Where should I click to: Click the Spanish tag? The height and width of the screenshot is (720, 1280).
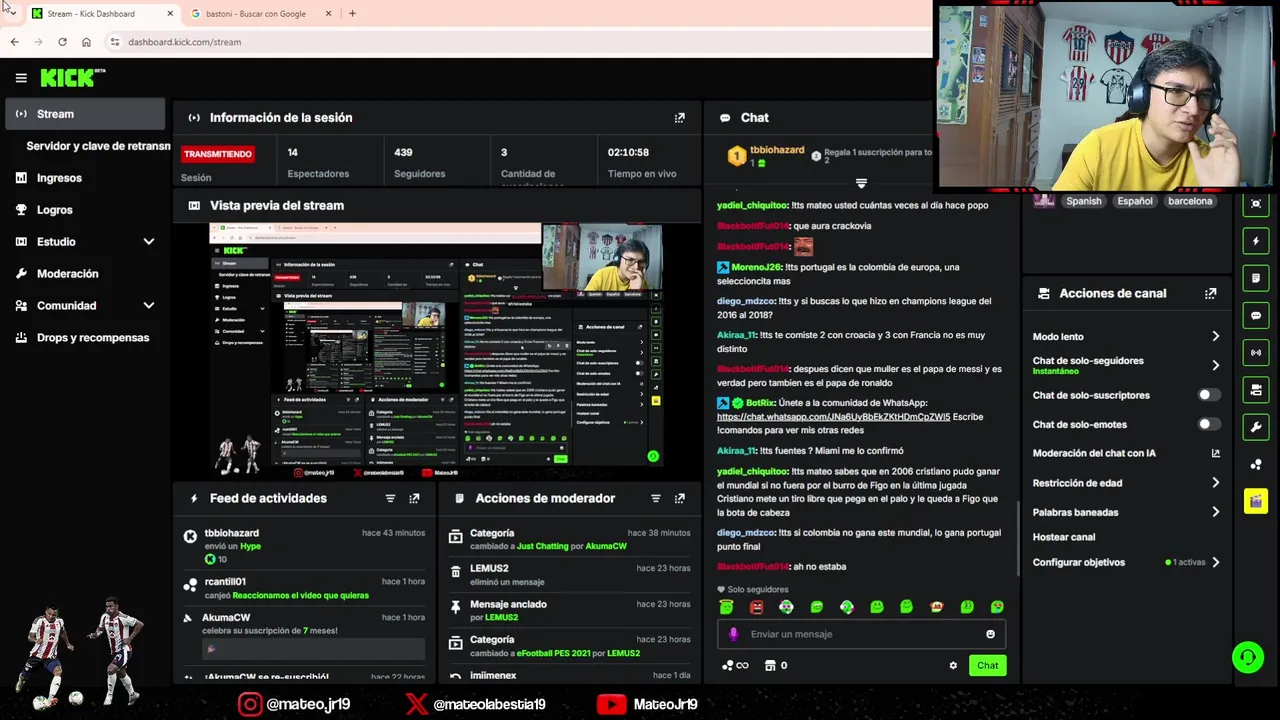(1083, 201)
